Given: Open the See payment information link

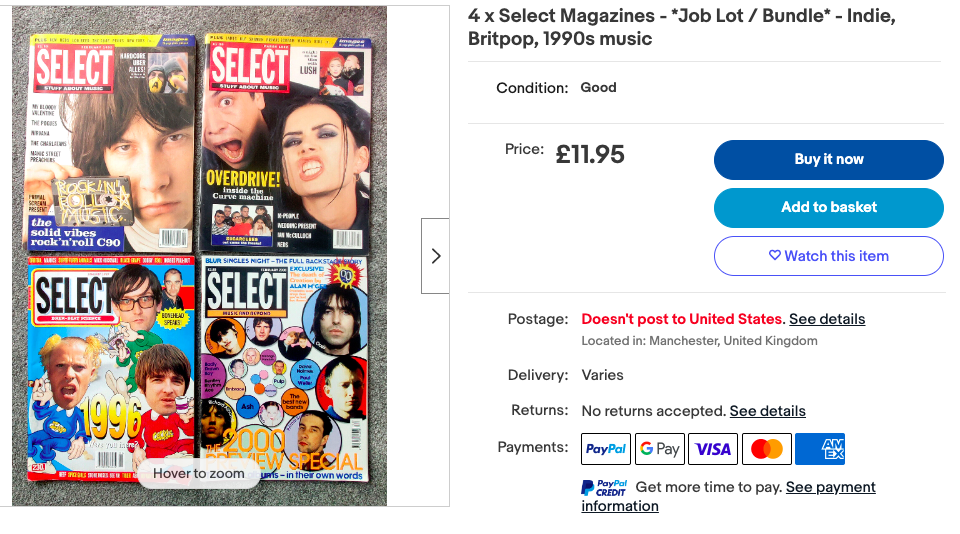Looking at the screenshot, I should [x=728, y=496].
